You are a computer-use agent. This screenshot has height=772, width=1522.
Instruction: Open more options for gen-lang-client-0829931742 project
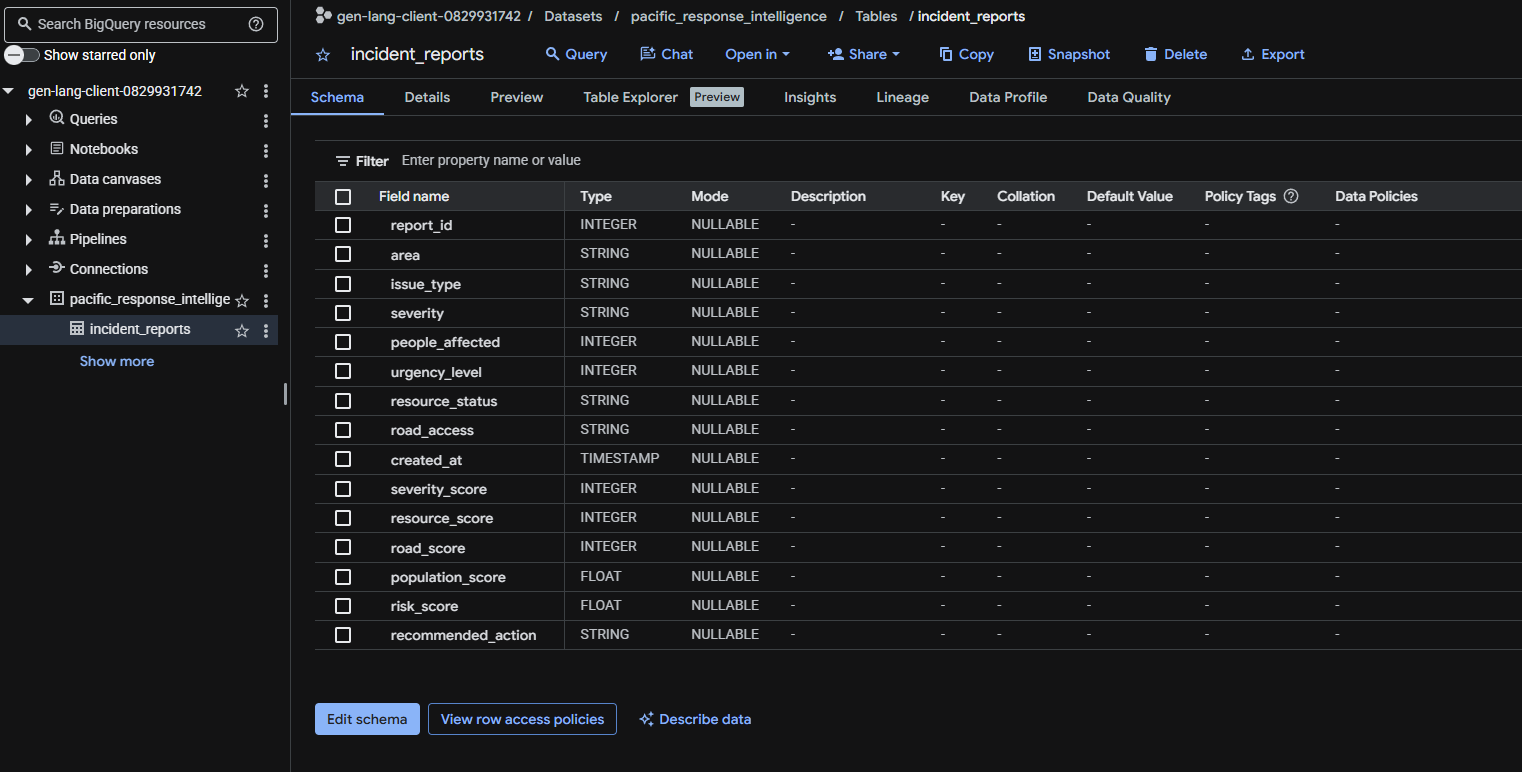(266, 91)
